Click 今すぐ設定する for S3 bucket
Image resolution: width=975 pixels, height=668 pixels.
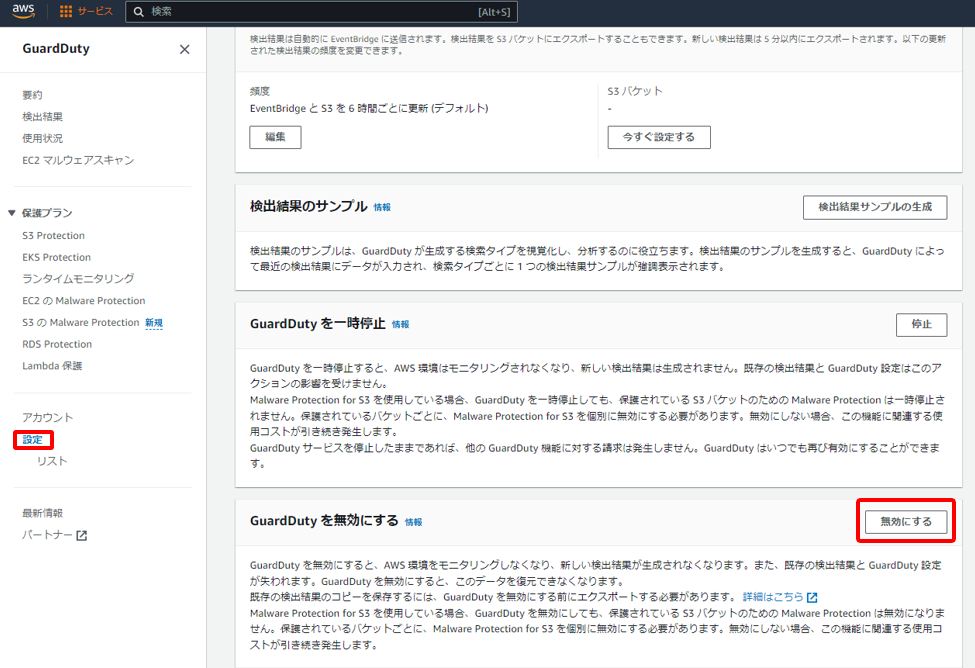(659, 137)
